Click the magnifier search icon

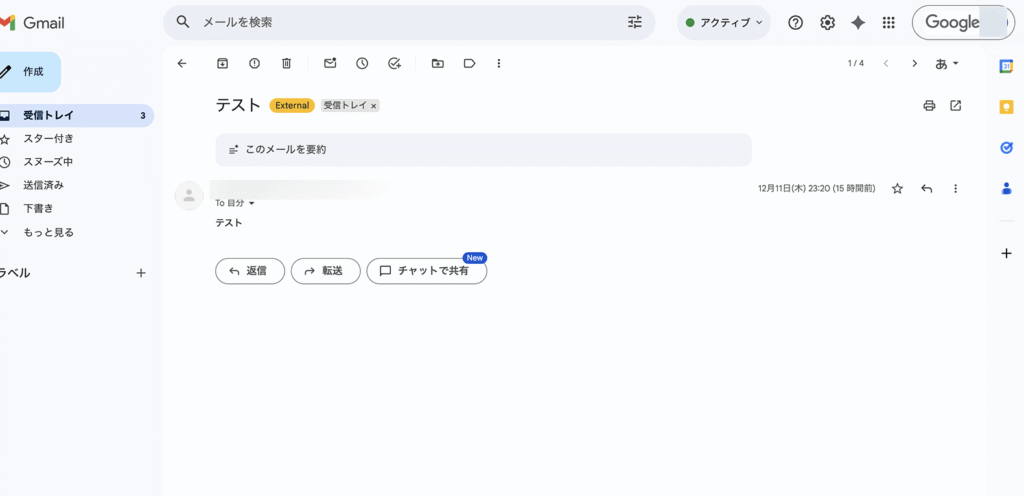tap(184, 22)
